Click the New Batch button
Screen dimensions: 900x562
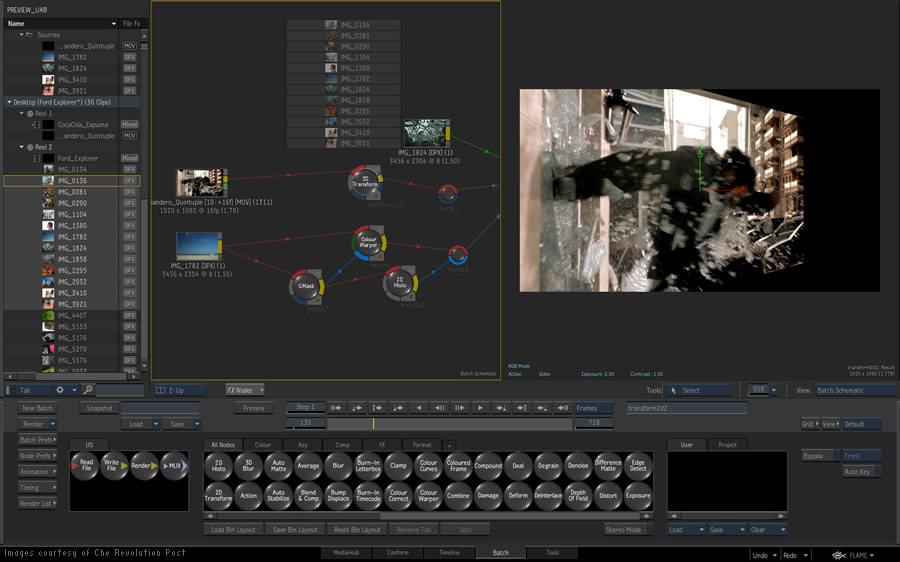pos(38,408)
